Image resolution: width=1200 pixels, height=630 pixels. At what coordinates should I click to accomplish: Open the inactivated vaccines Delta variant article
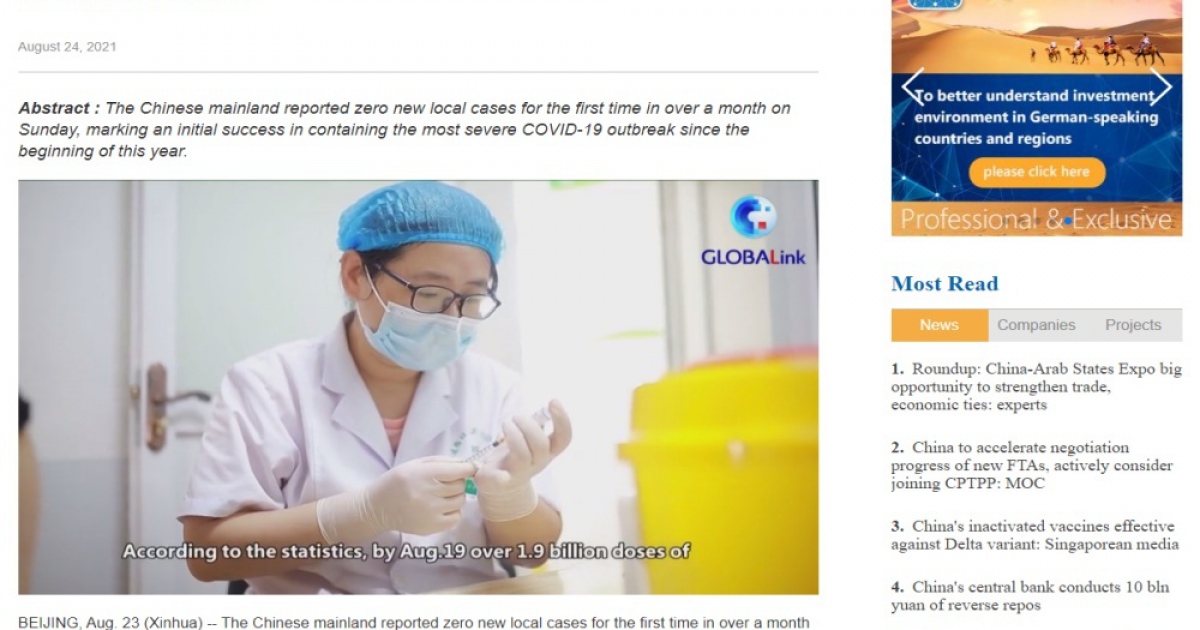pyautogui.click(x=1034, y=535)
